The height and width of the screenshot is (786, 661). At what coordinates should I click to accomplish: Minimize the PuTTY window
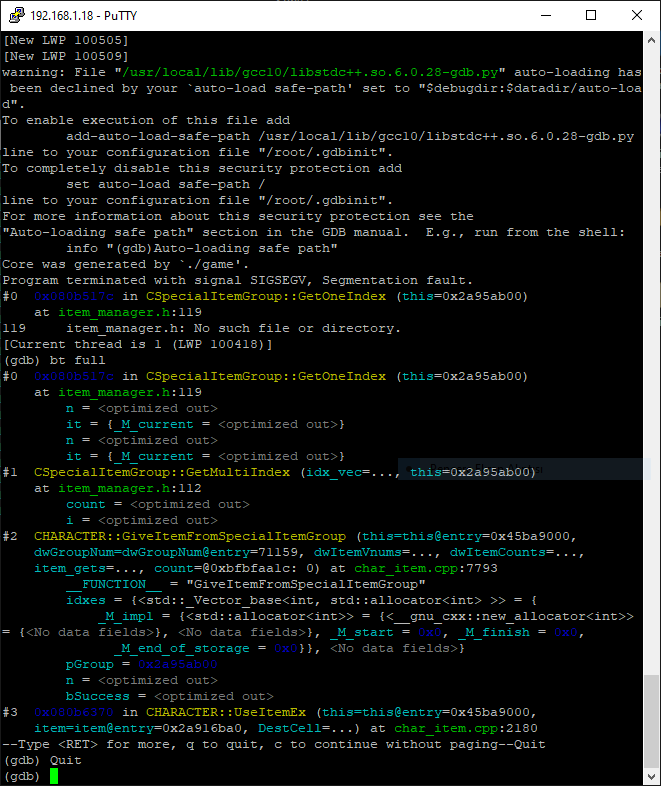(545, 15)
